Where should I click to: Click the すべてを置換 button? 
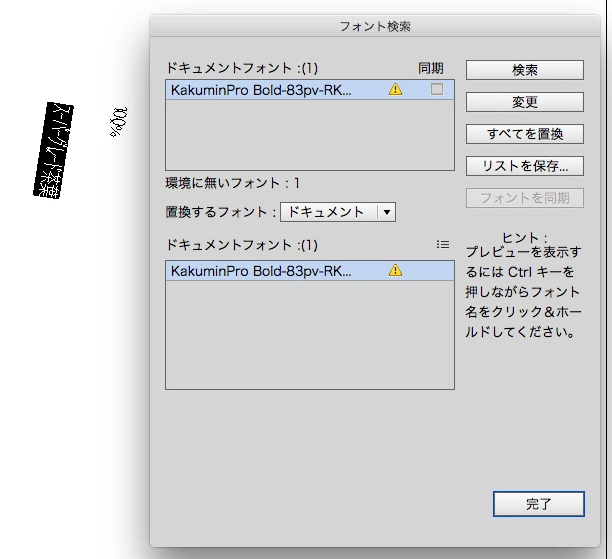(x=525, y=134)
